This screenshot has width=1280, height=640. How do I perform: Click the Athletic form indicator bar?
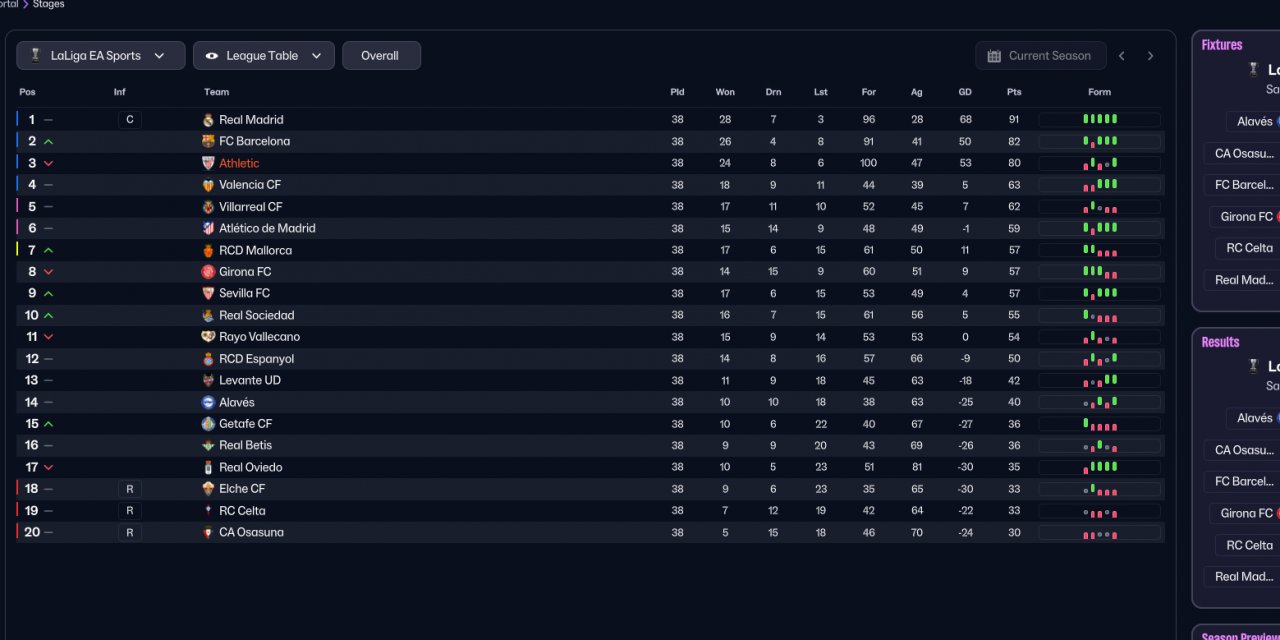click(x=1100, y=163)
